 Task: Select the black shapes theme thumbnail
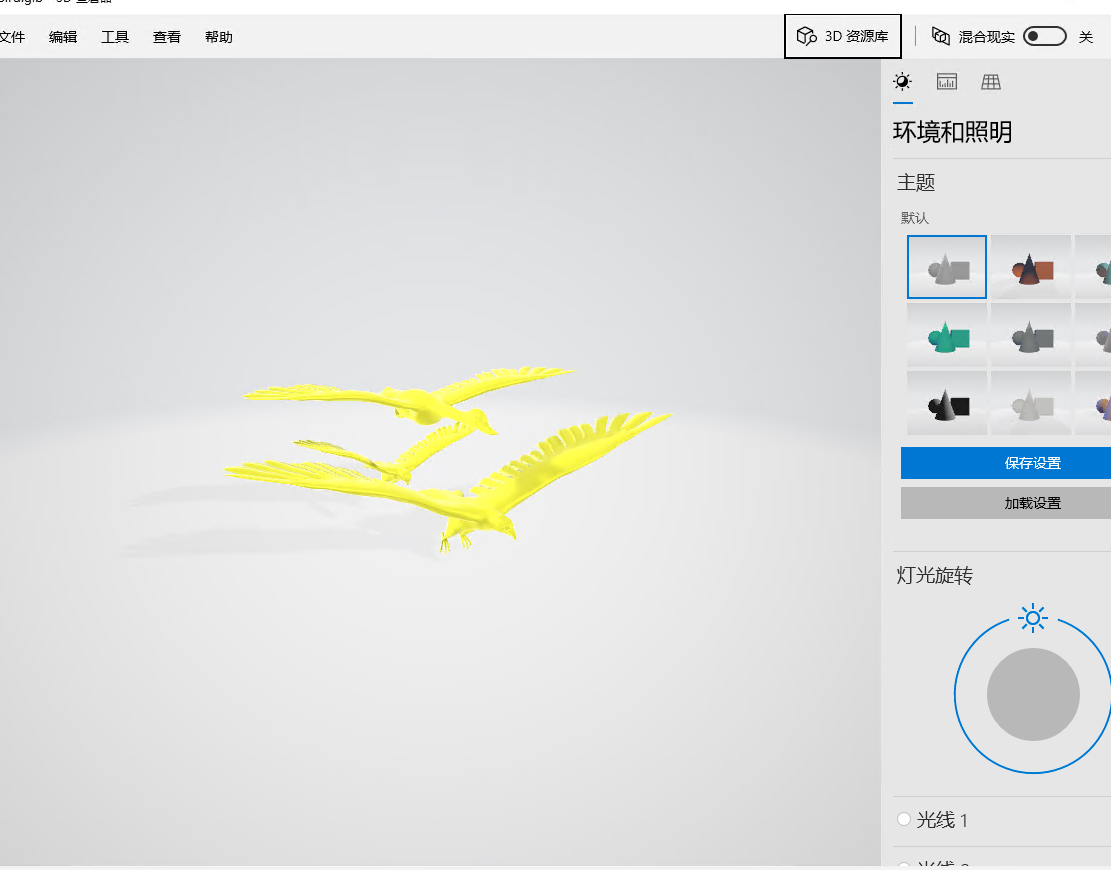(947, 403)
